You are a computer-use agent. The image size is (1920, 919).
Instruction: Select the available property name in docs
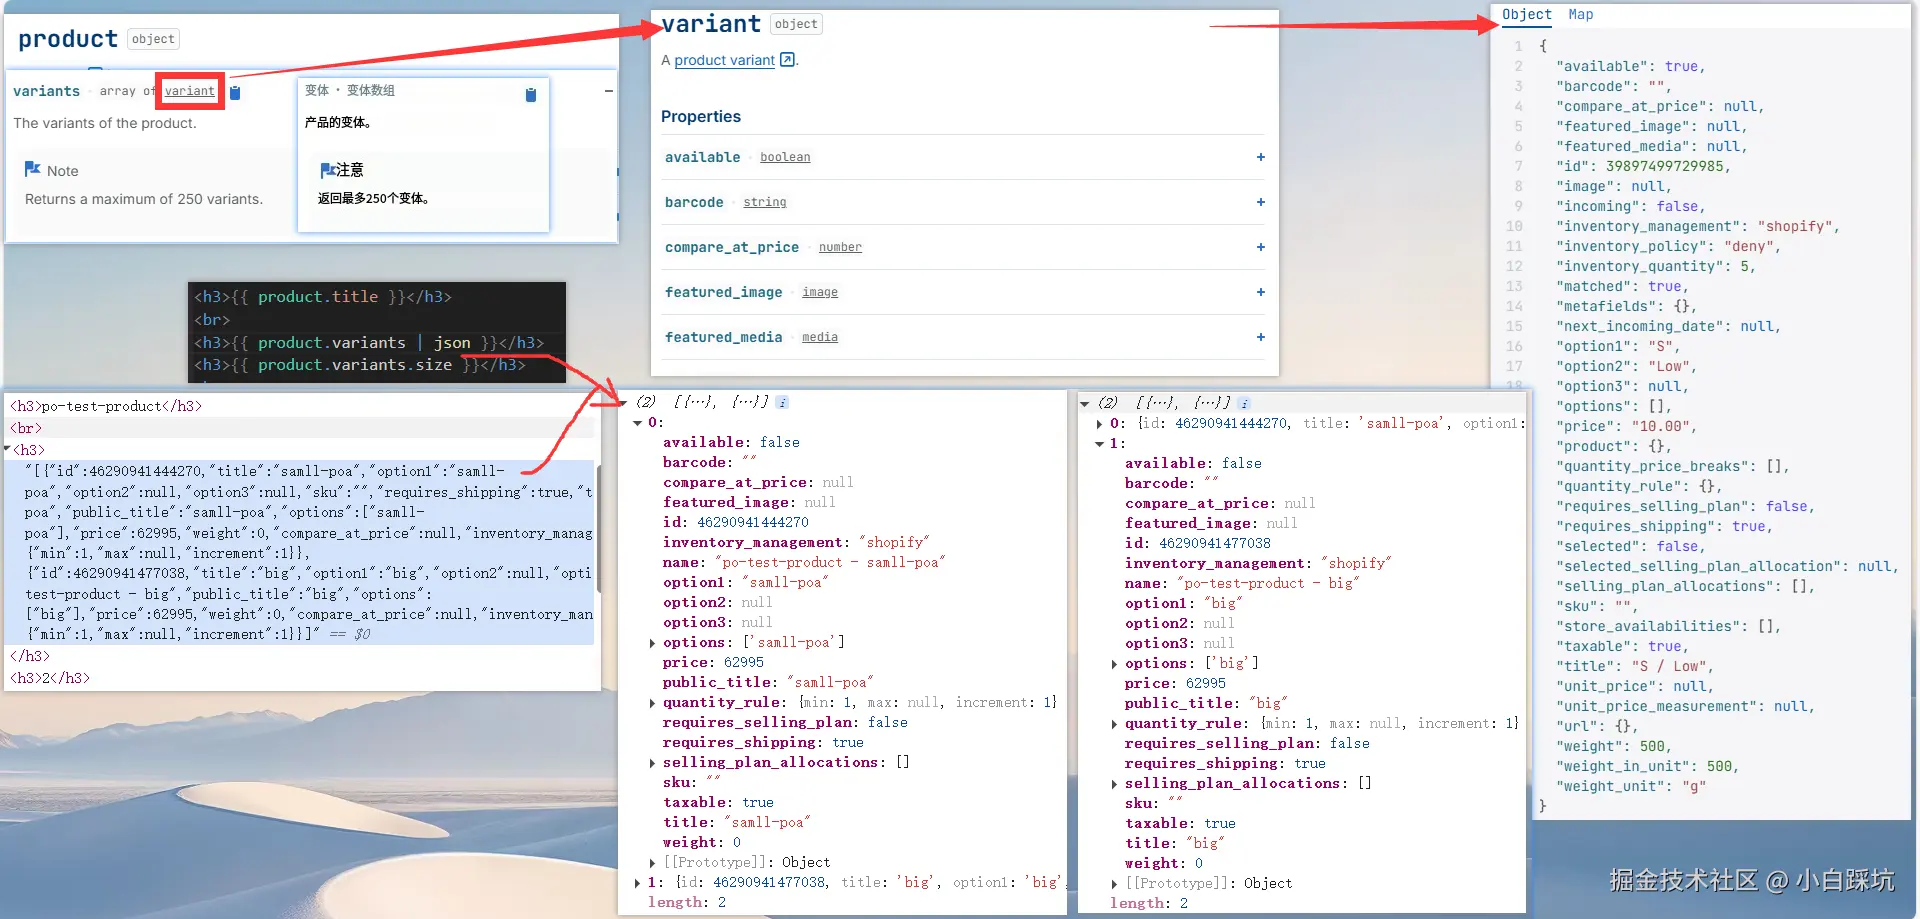pos(703,157)
